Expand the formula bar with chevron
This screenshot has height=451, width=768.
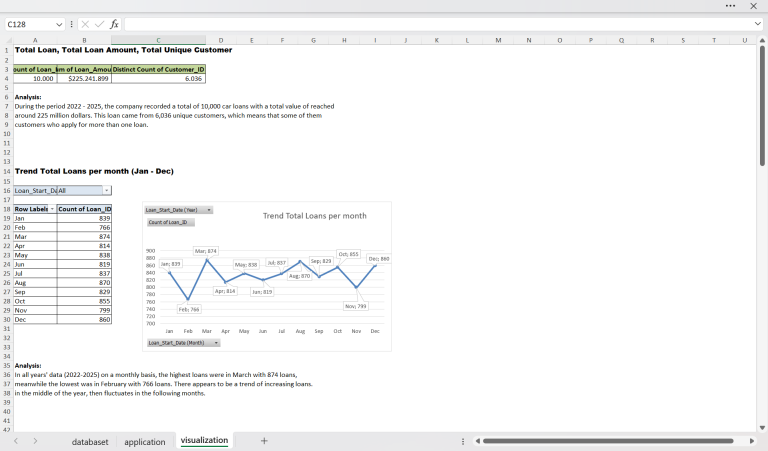click(756, 23)
